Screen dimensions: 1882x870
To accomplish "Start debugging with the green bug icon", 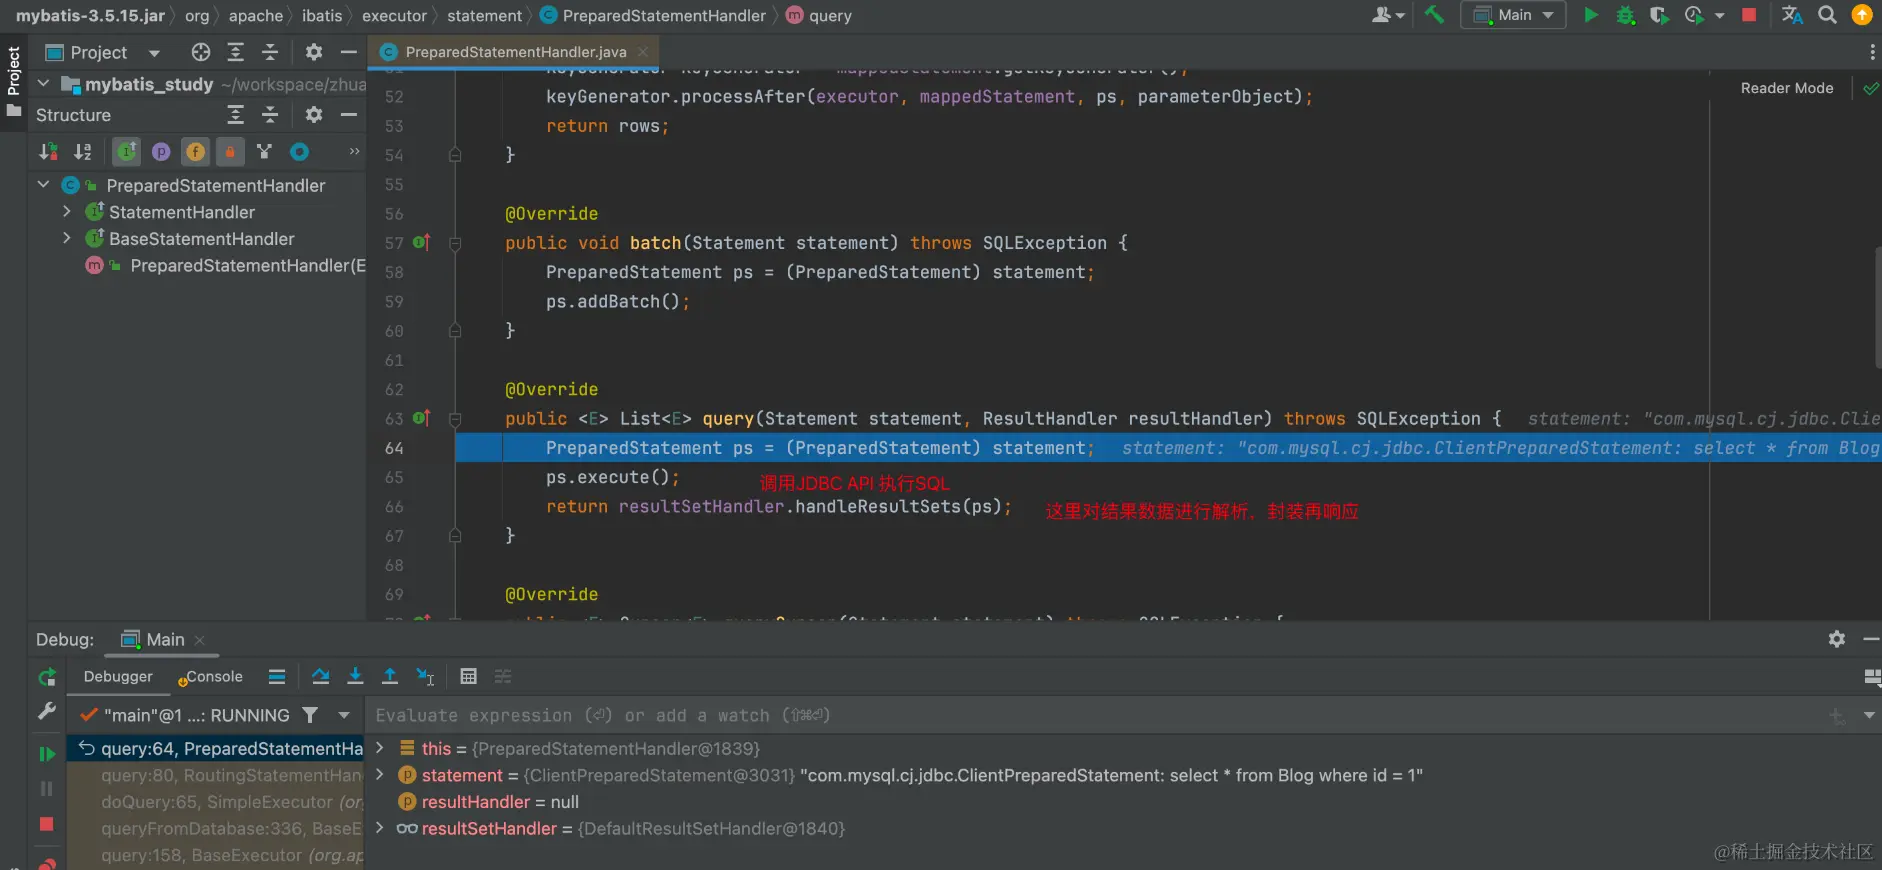I will (x=1626, y=15).
